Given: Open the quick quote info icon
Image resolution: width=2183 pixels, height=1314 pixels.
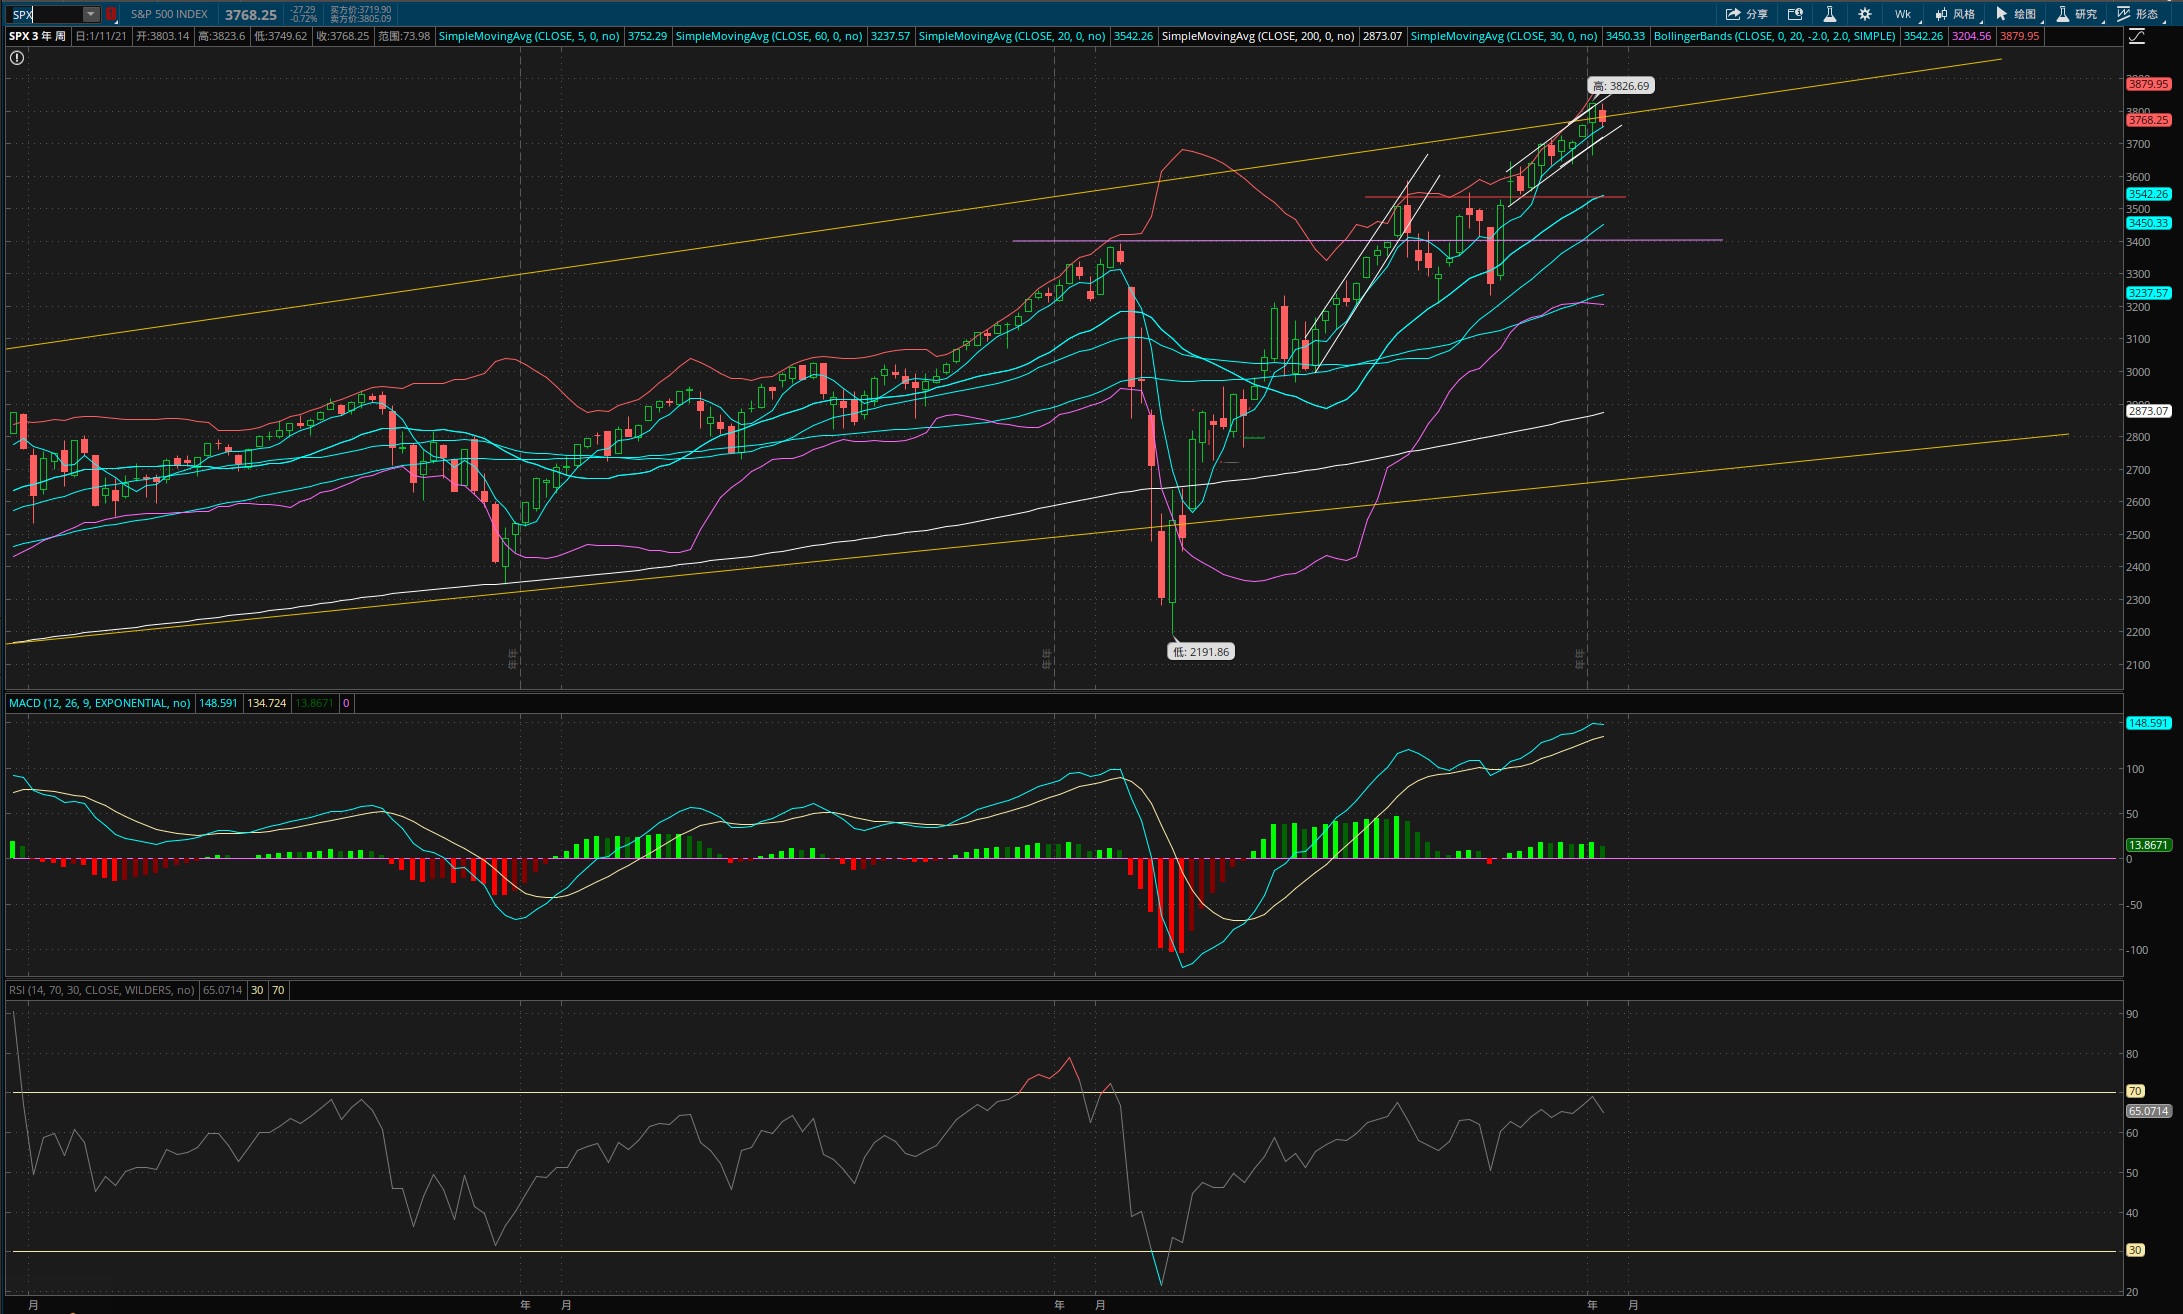Looking at the screenshot, I should point(1795,14).
